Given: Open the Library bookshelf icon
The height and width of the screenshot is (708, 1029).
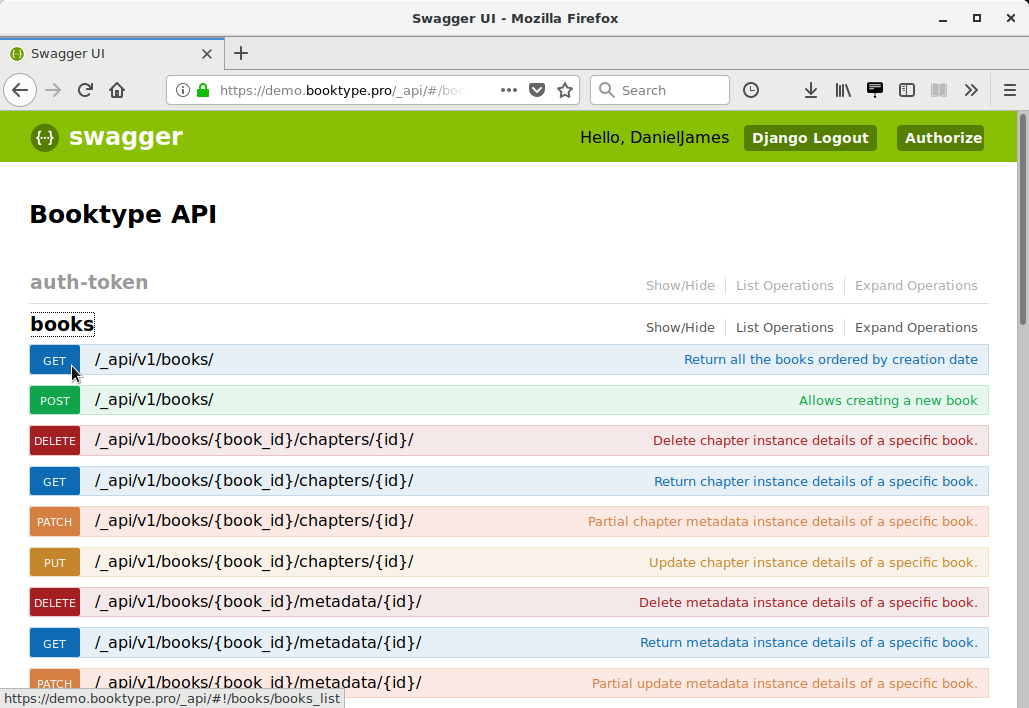Looking at the screenshot, I should [x=843, y=90].
